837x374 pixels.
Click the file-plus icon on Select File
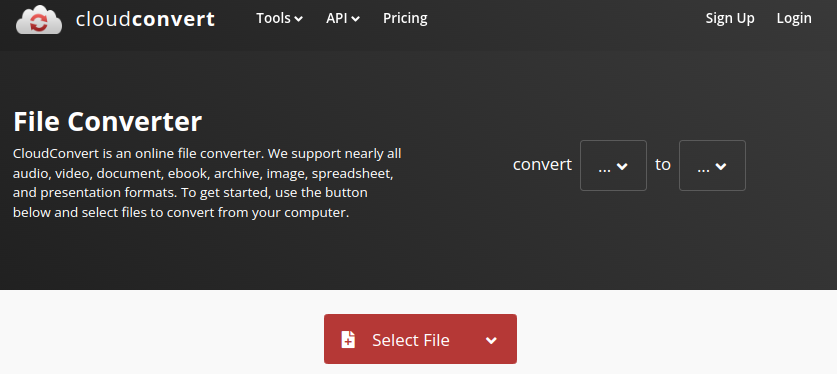348,340
